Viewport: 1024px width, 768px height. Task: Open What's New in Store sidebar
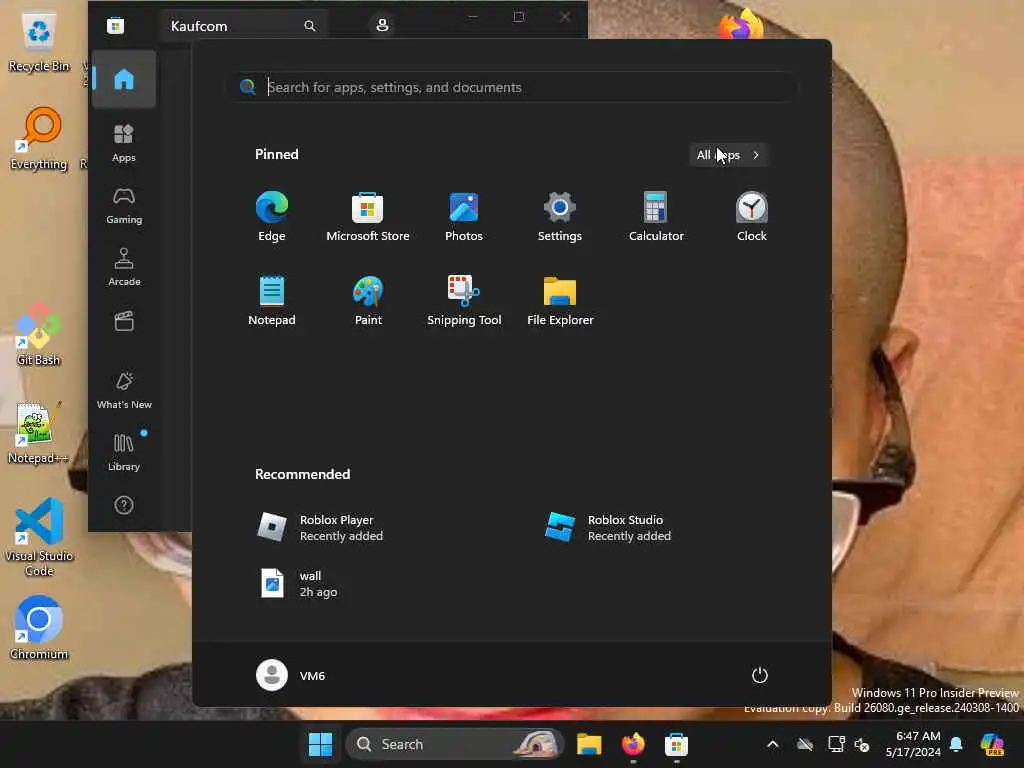(x=124, y=390)
